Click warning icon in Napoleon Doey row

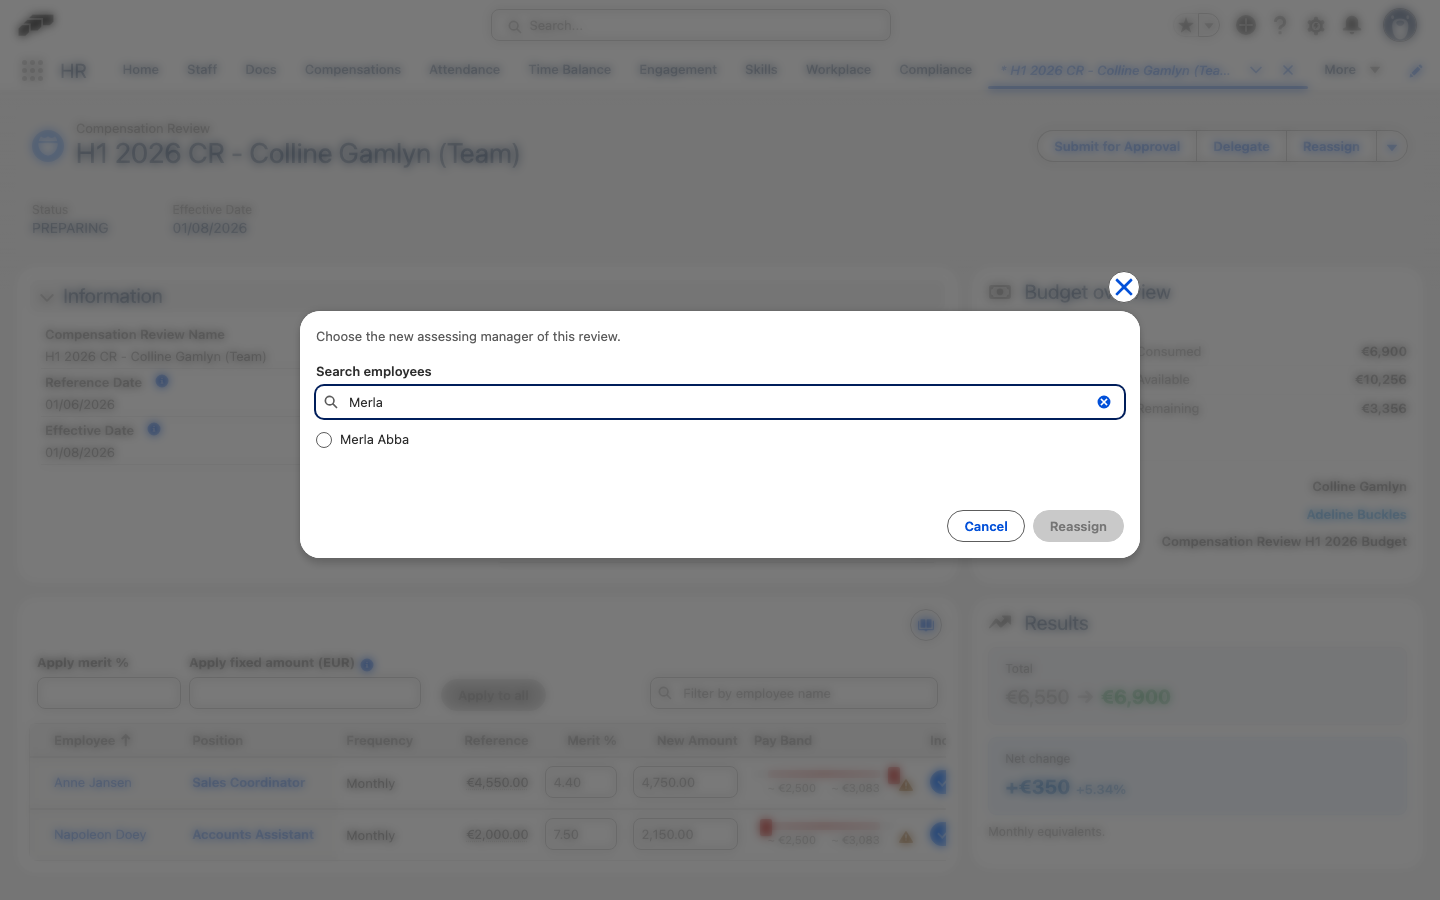click(906, 838)
